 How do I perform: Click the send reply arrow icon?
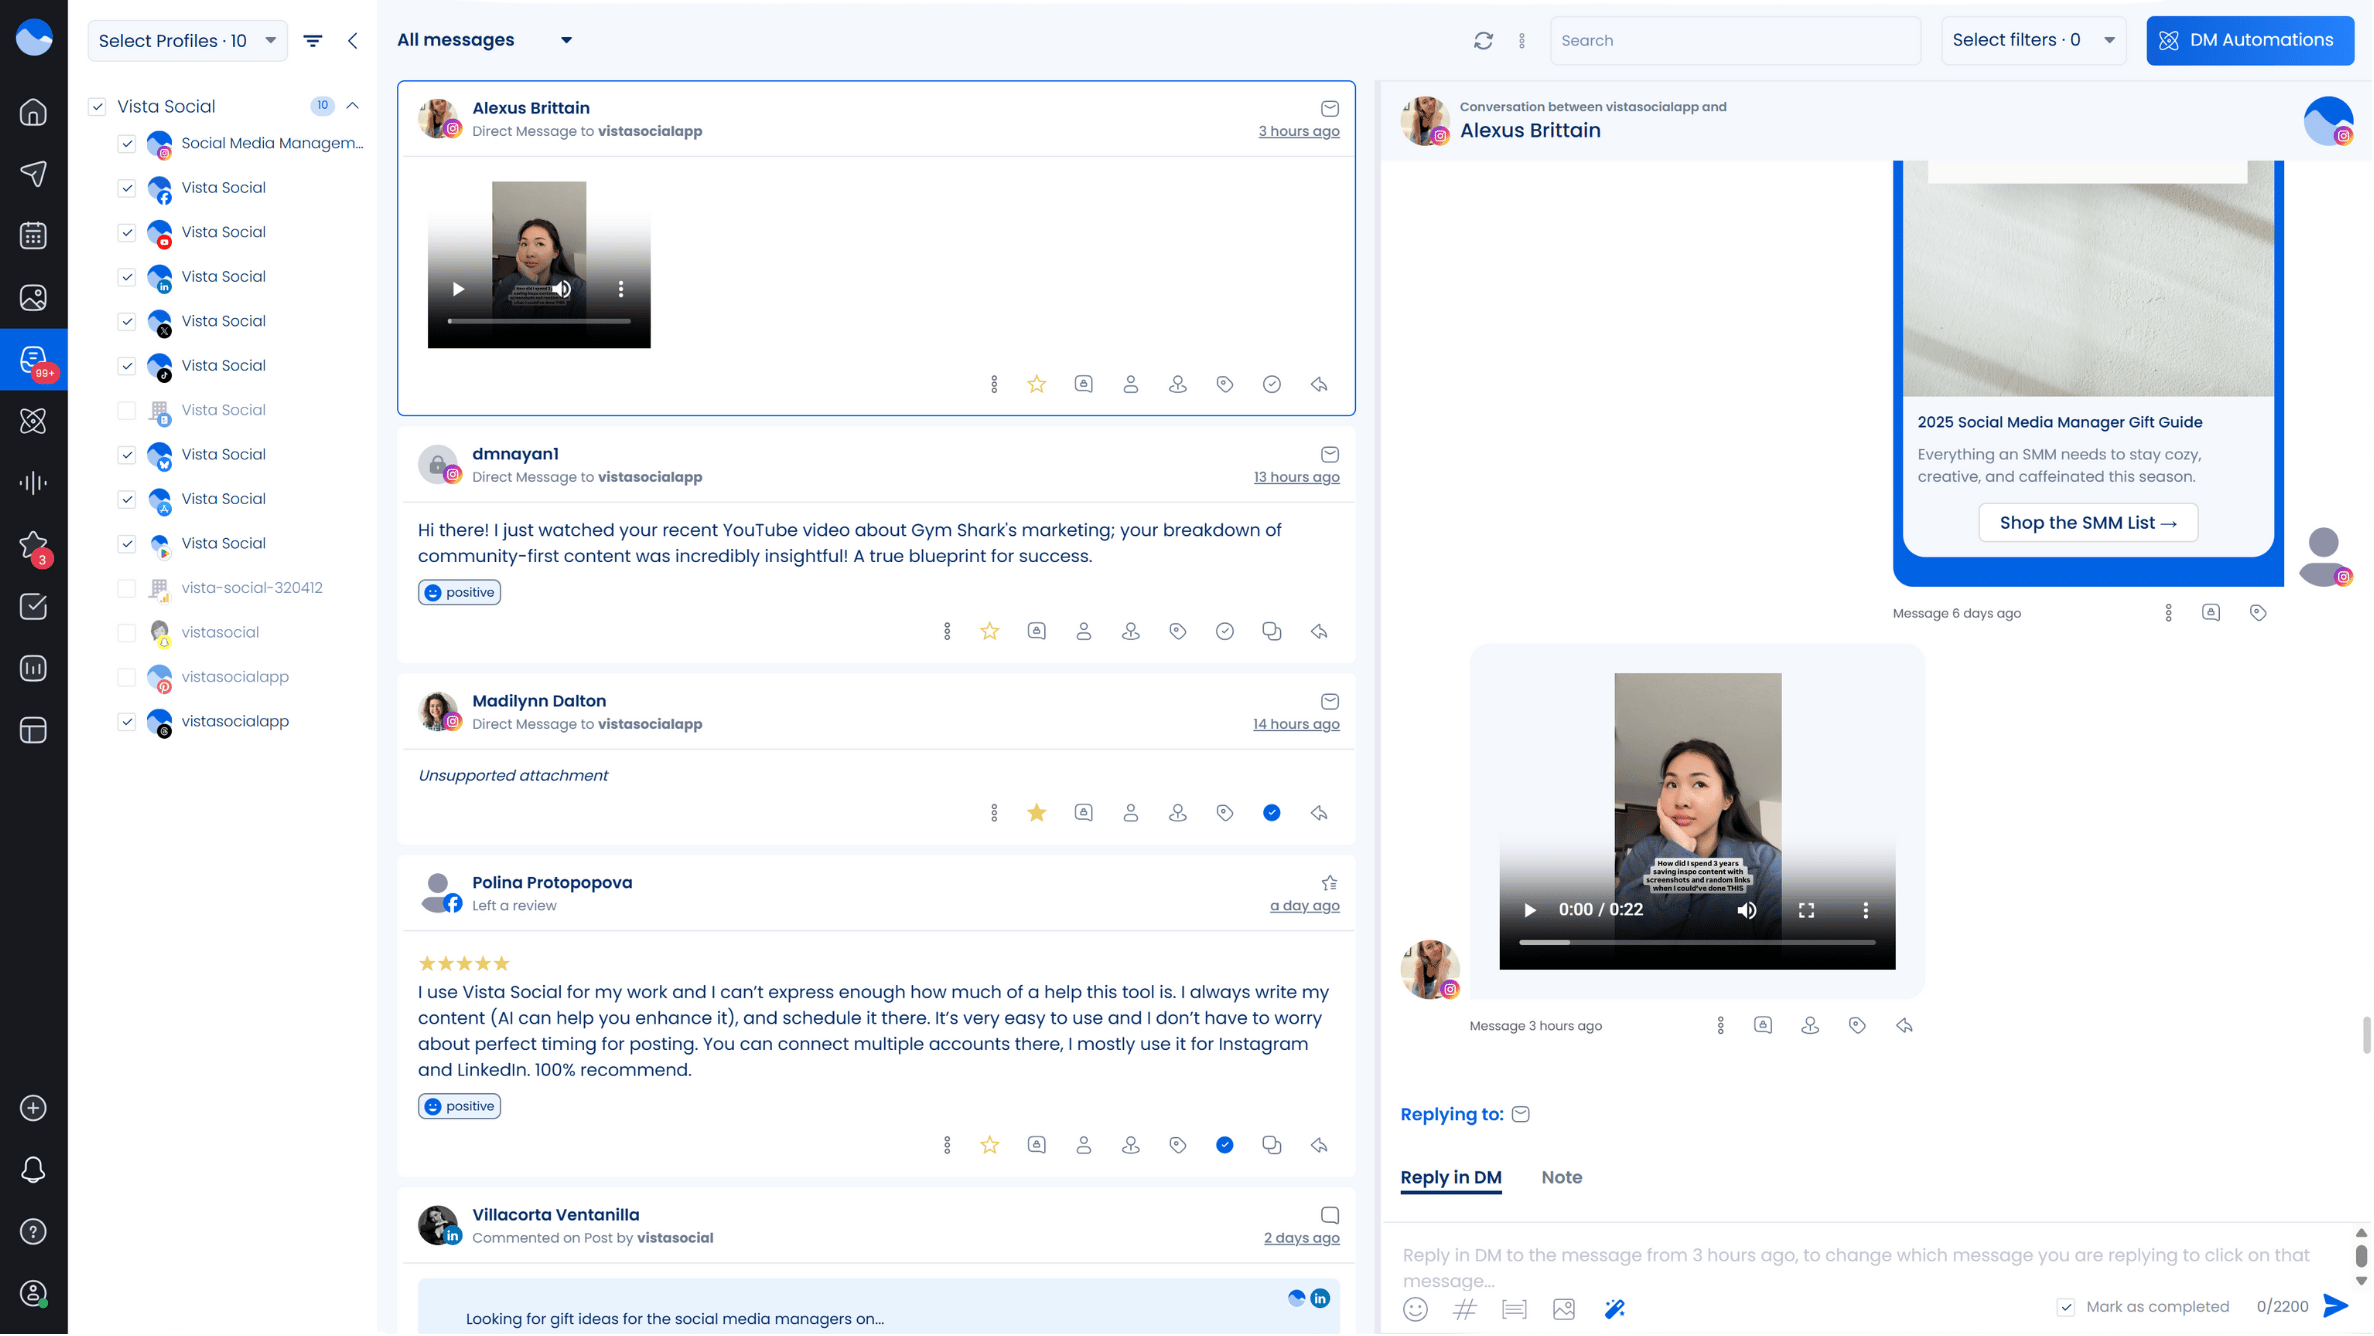2337,1307
